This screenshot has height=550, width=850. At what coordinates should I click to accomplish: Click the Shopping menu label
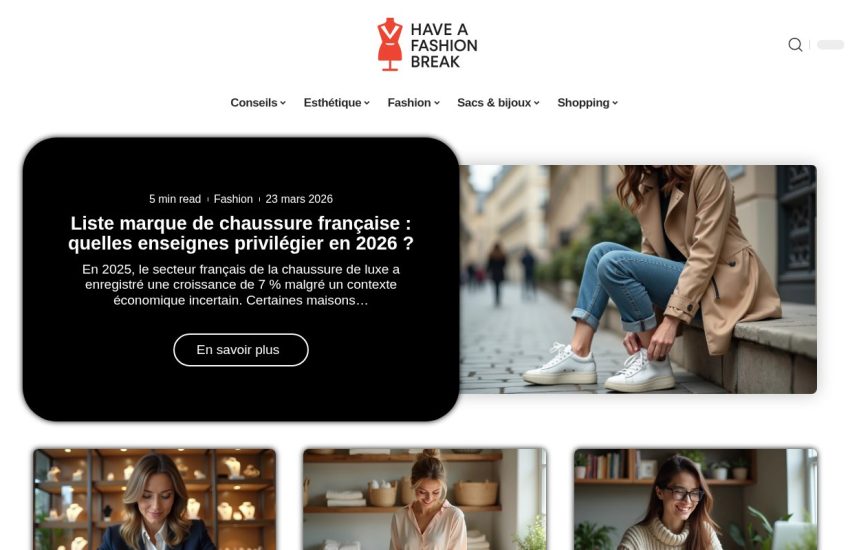point(583,102)
